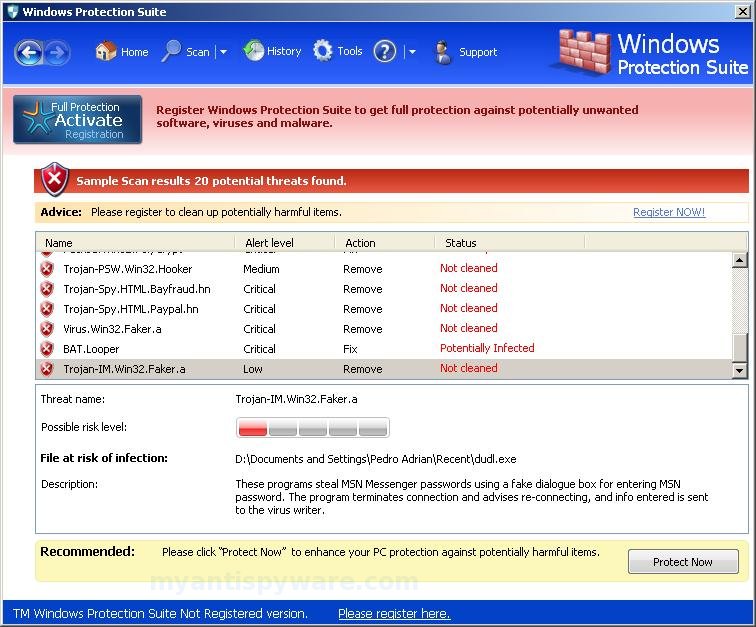
Task: Sort by the Status column header
Action: point(510,243)
